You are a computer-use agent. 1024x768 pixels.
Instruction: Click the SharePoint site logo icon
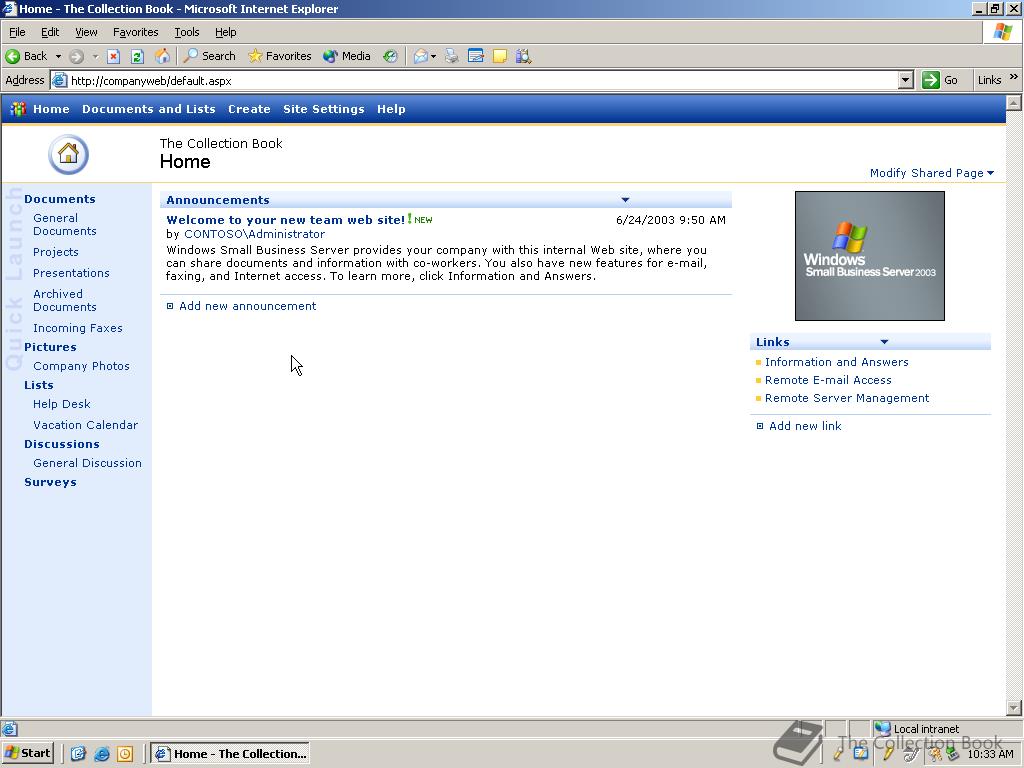[x=18, y=109]
